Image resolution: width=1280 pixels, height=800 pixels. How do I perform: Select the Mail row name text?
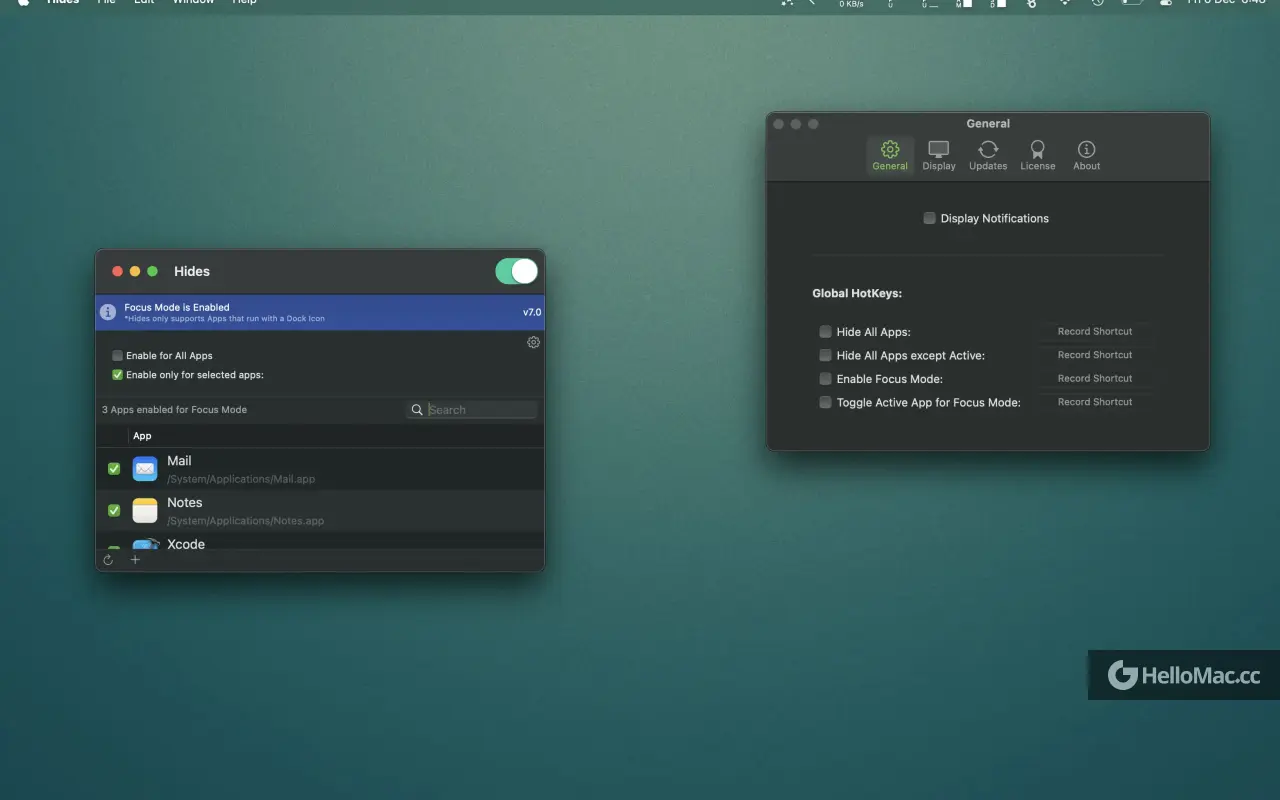pos(179,461)
